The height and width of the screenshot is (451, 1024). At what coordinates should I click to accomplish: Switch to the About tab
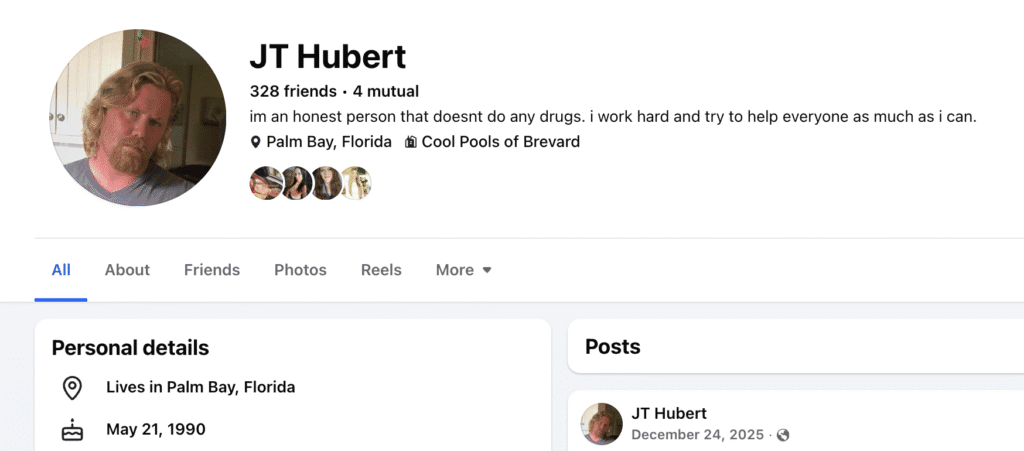point(127,270)
